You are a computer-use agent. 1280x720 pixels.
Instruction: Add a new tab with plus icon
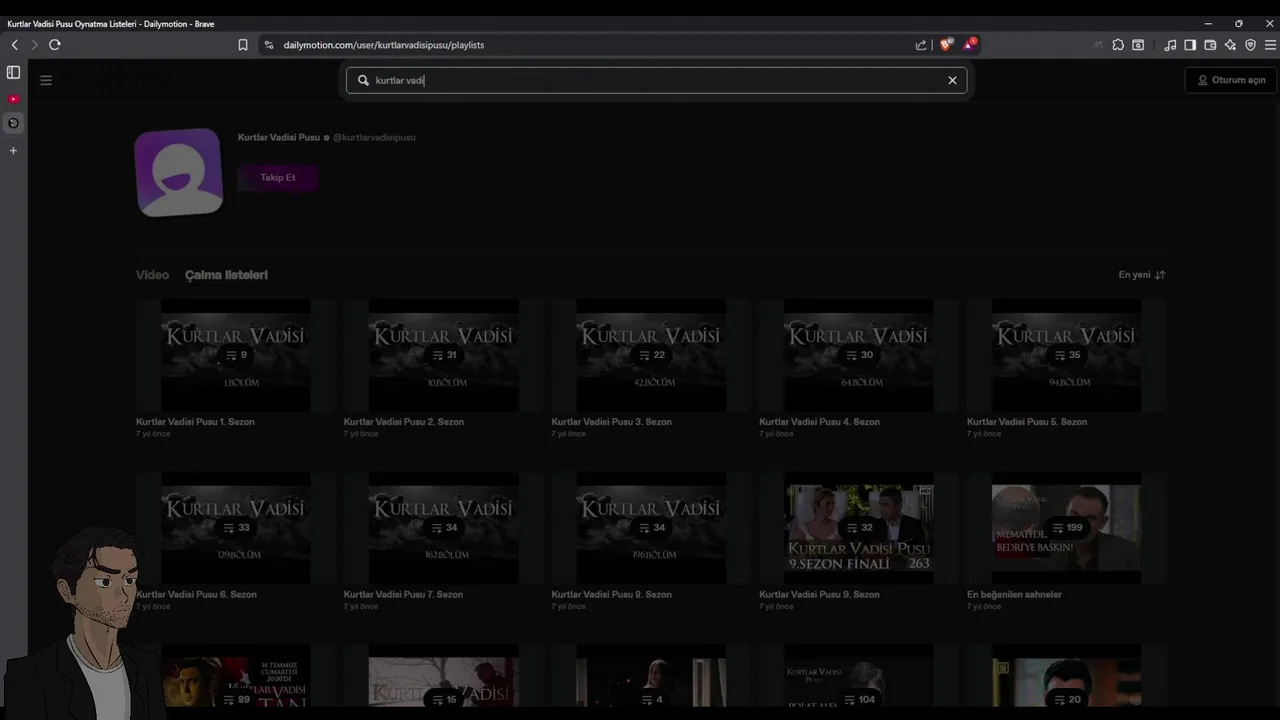(13, 151)
